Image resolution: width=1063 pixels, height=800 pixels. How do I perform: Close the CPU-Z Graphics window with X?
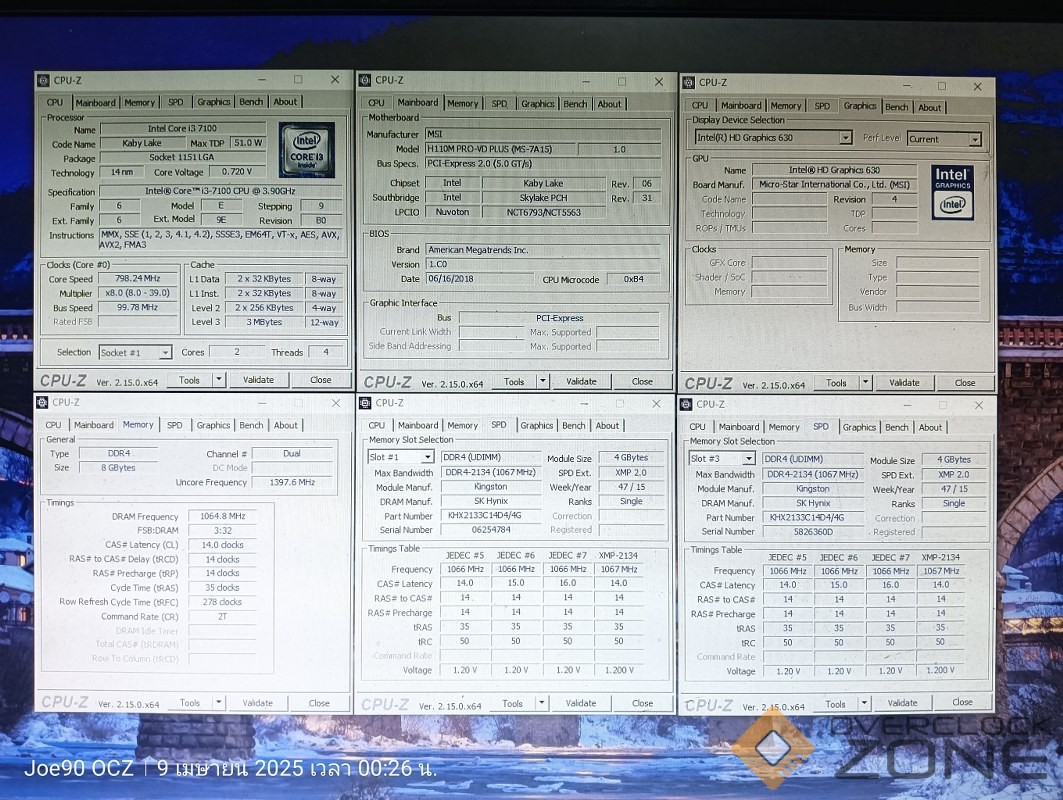click(x=978, y=87)
